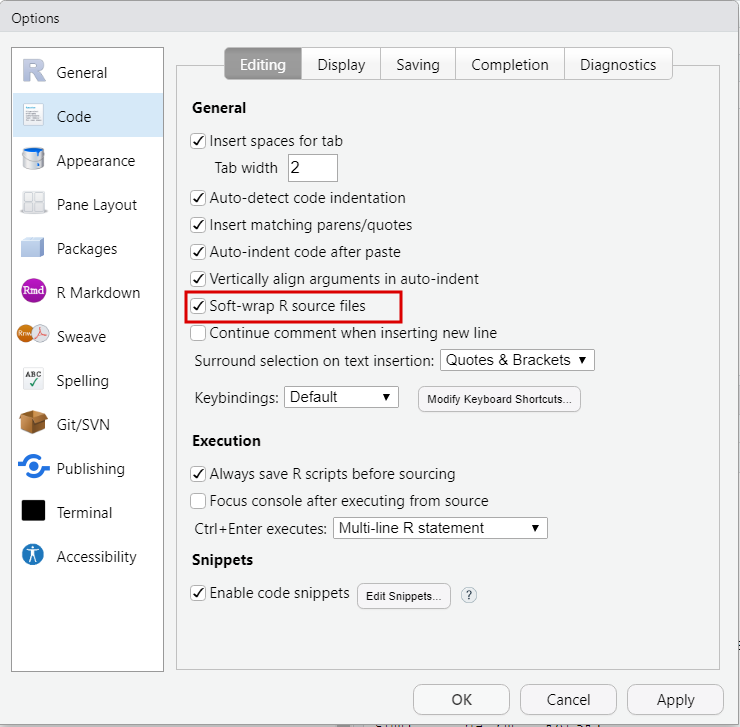Click the Git/SVN box icon

[x=34, y=424]
